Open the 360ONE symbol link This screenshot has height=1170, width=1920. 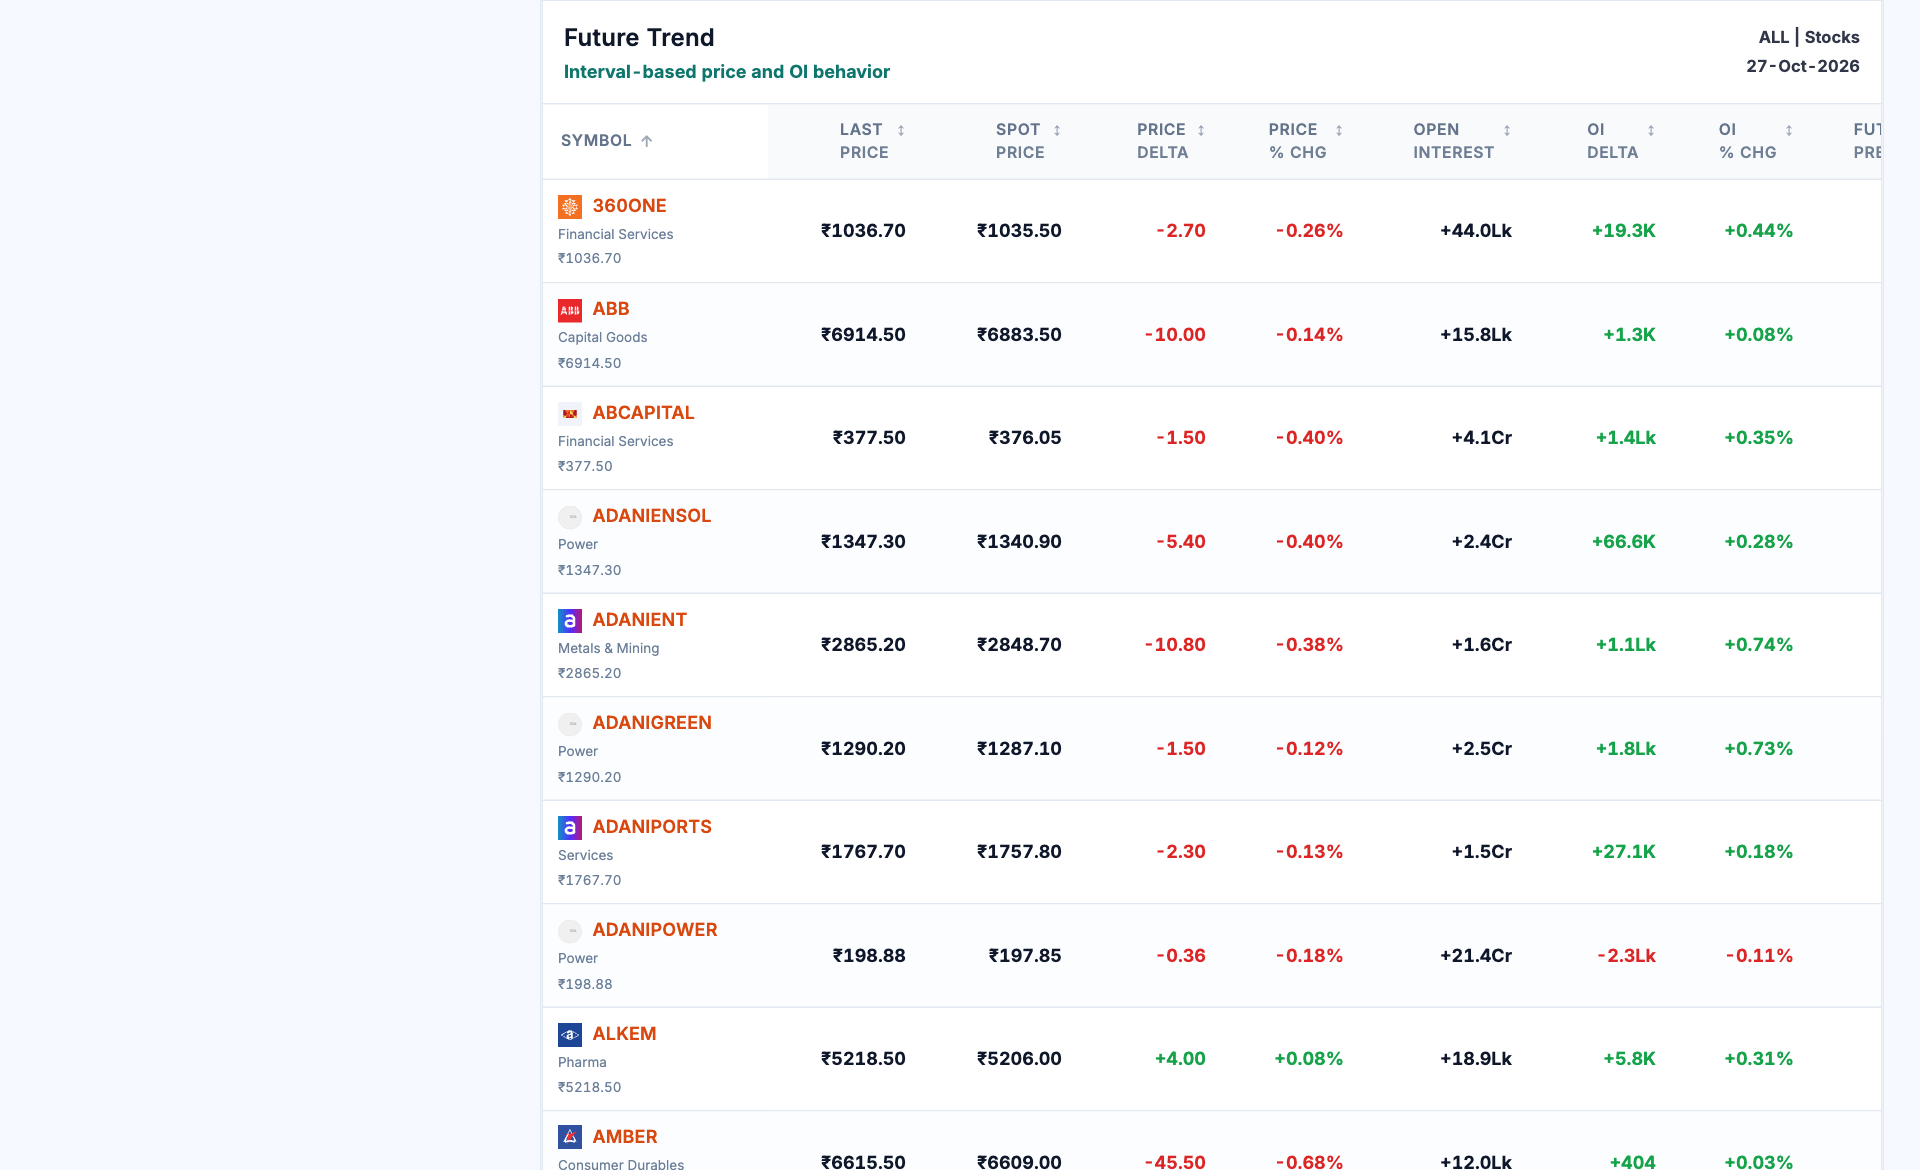coord(629,205)
